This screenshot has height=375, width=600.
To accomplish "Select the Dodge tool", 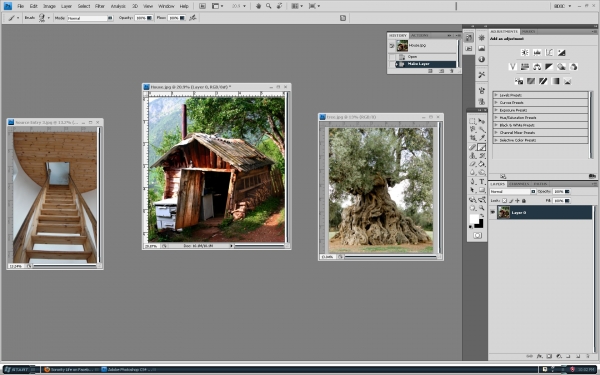I will click(482, 173).
